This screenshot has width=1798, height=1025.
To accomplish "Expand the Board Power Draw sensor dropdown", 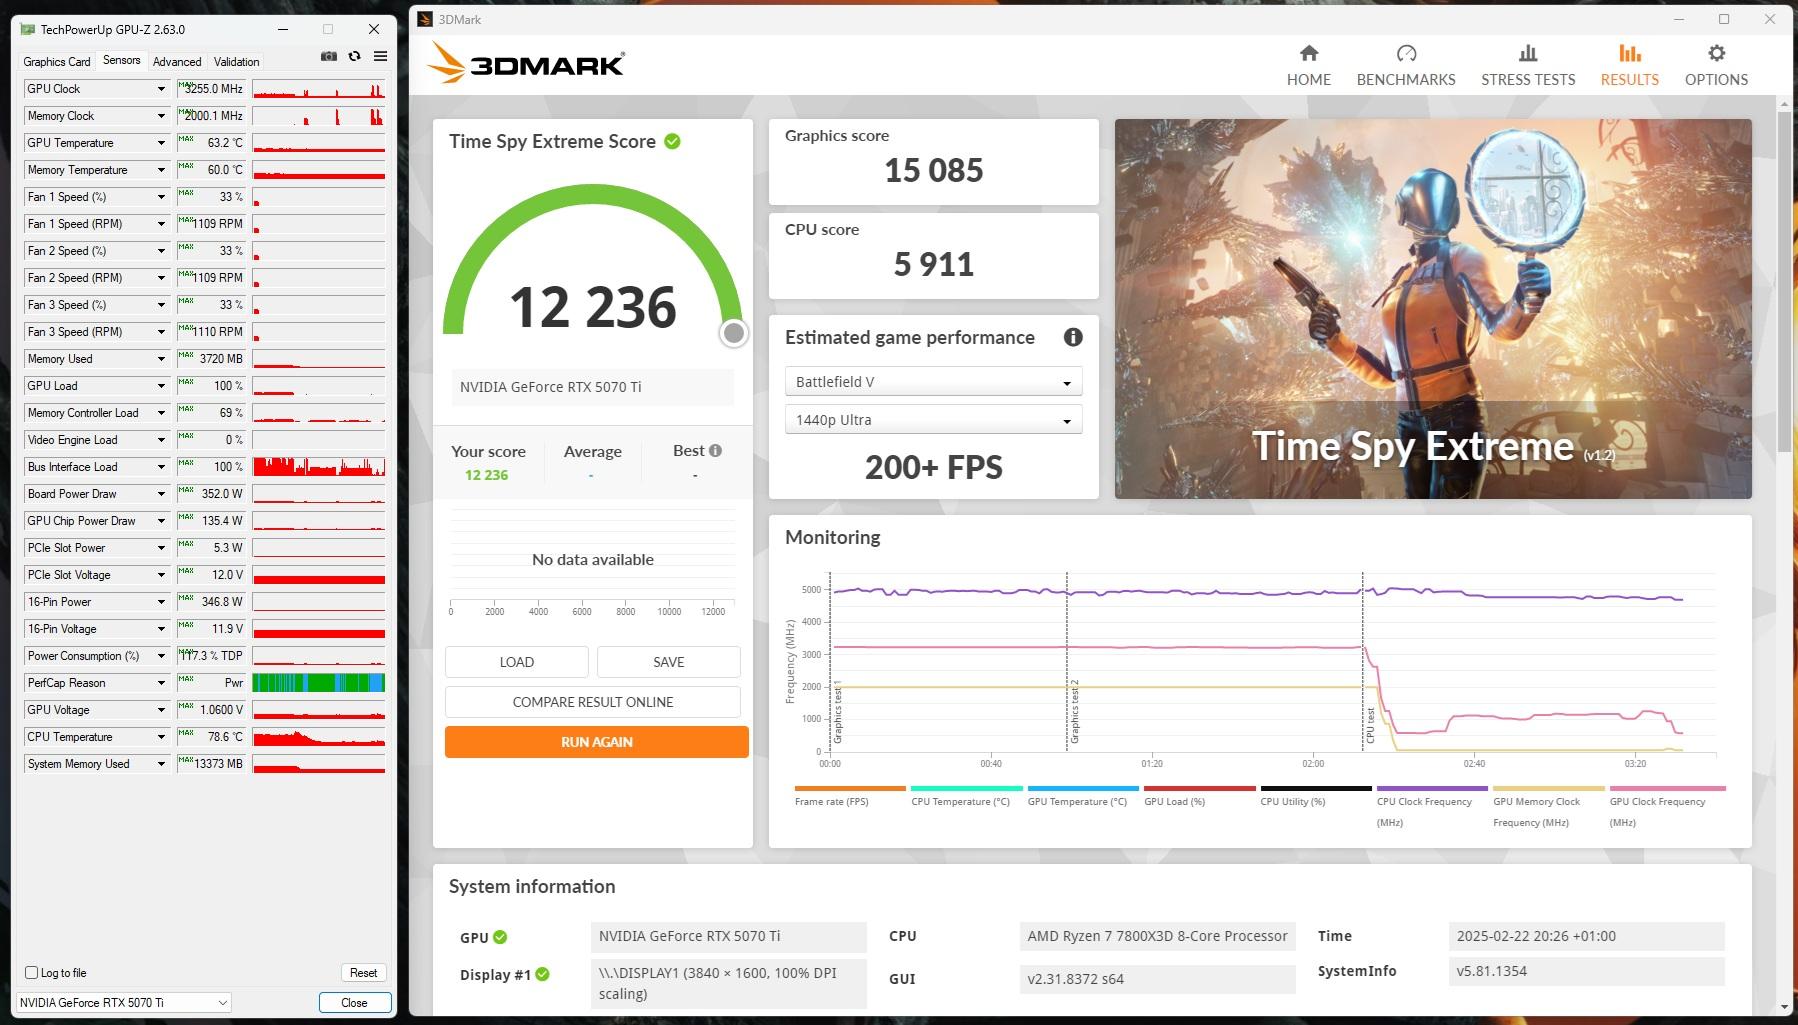I will tap(161, 494).
